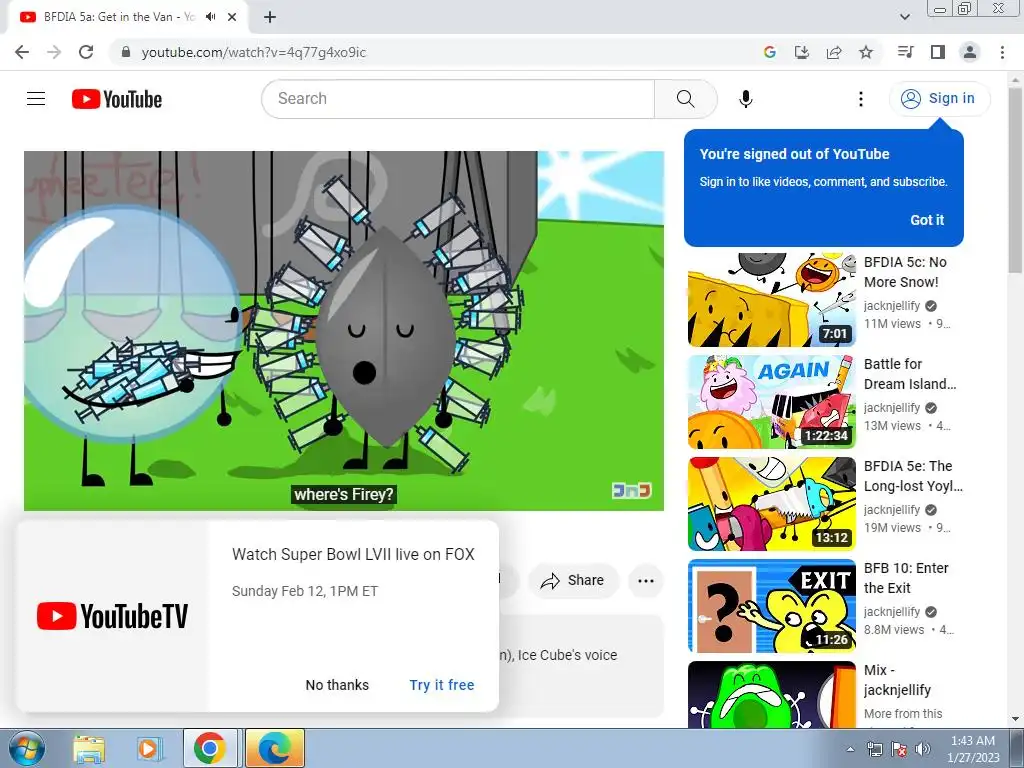1024x768 pixels.
Task: Open the BFDIA 5c: No More Snow! thumbnail
Action: [771, 300]
